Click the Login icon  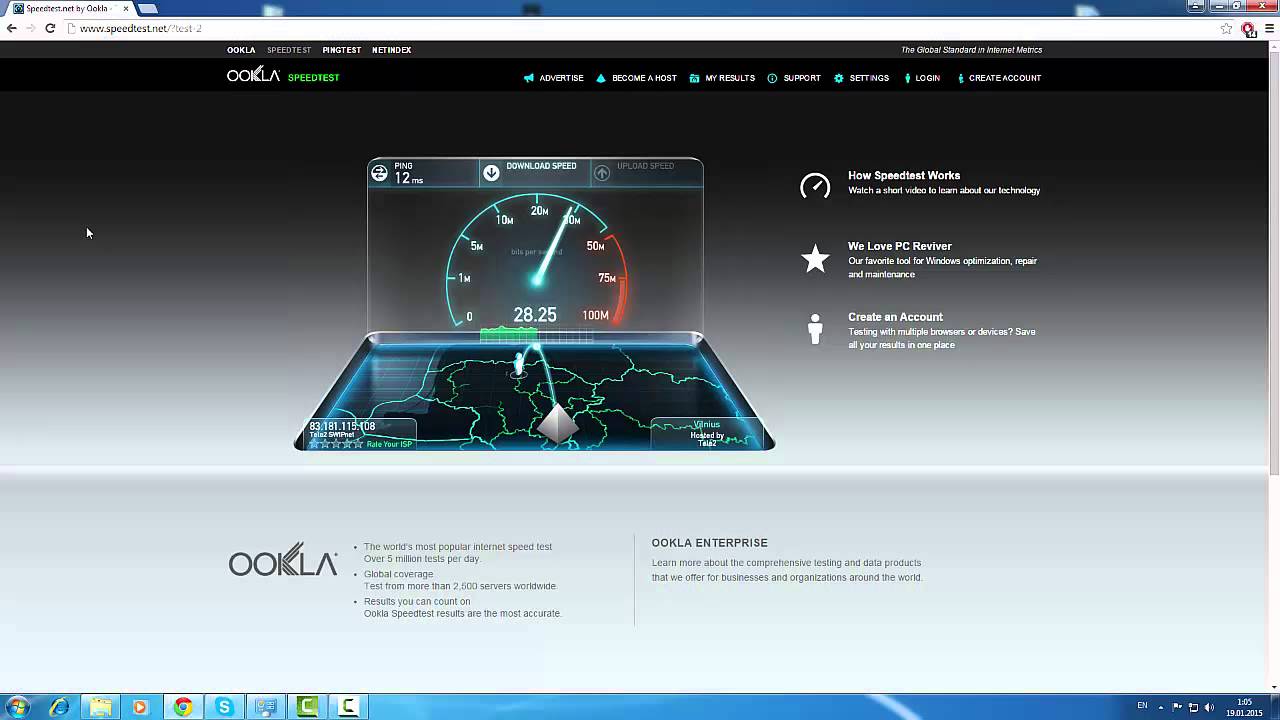pyautogui.click(x=907, y=78)
